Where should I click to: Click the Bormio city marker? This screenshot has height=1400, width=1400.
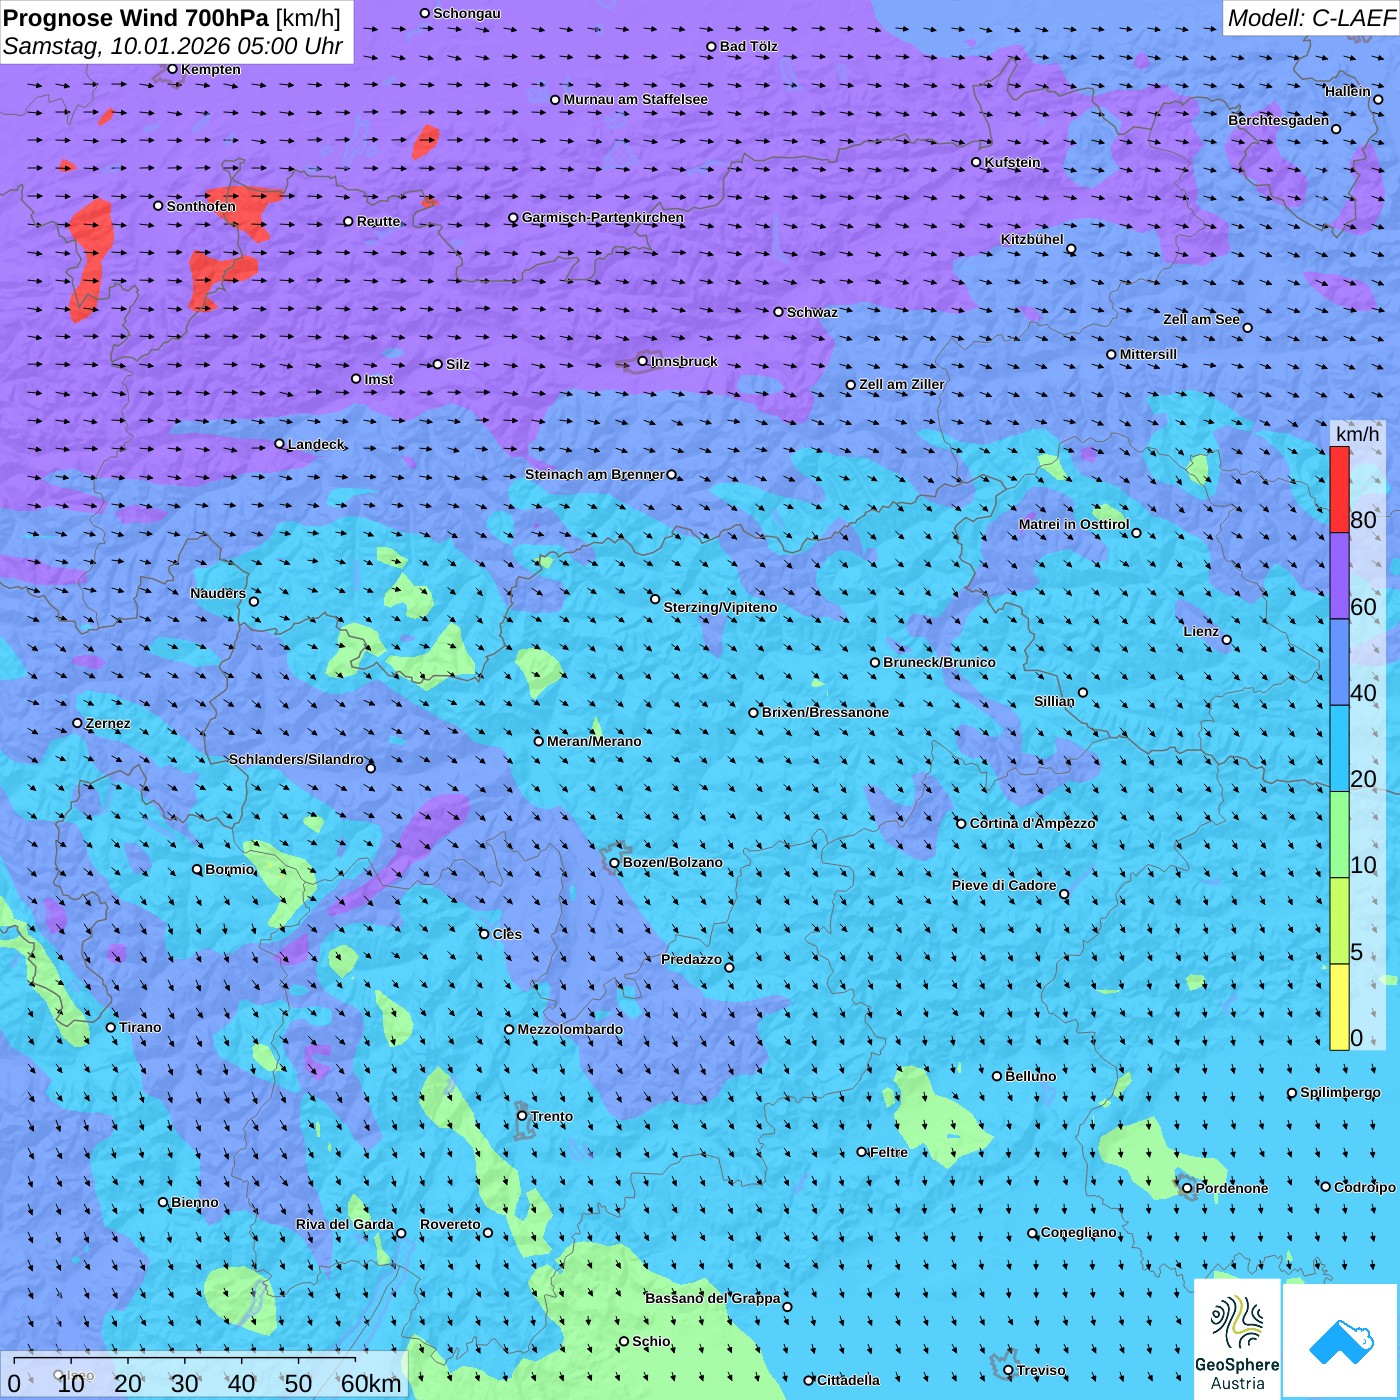click(x=197, y=869)
